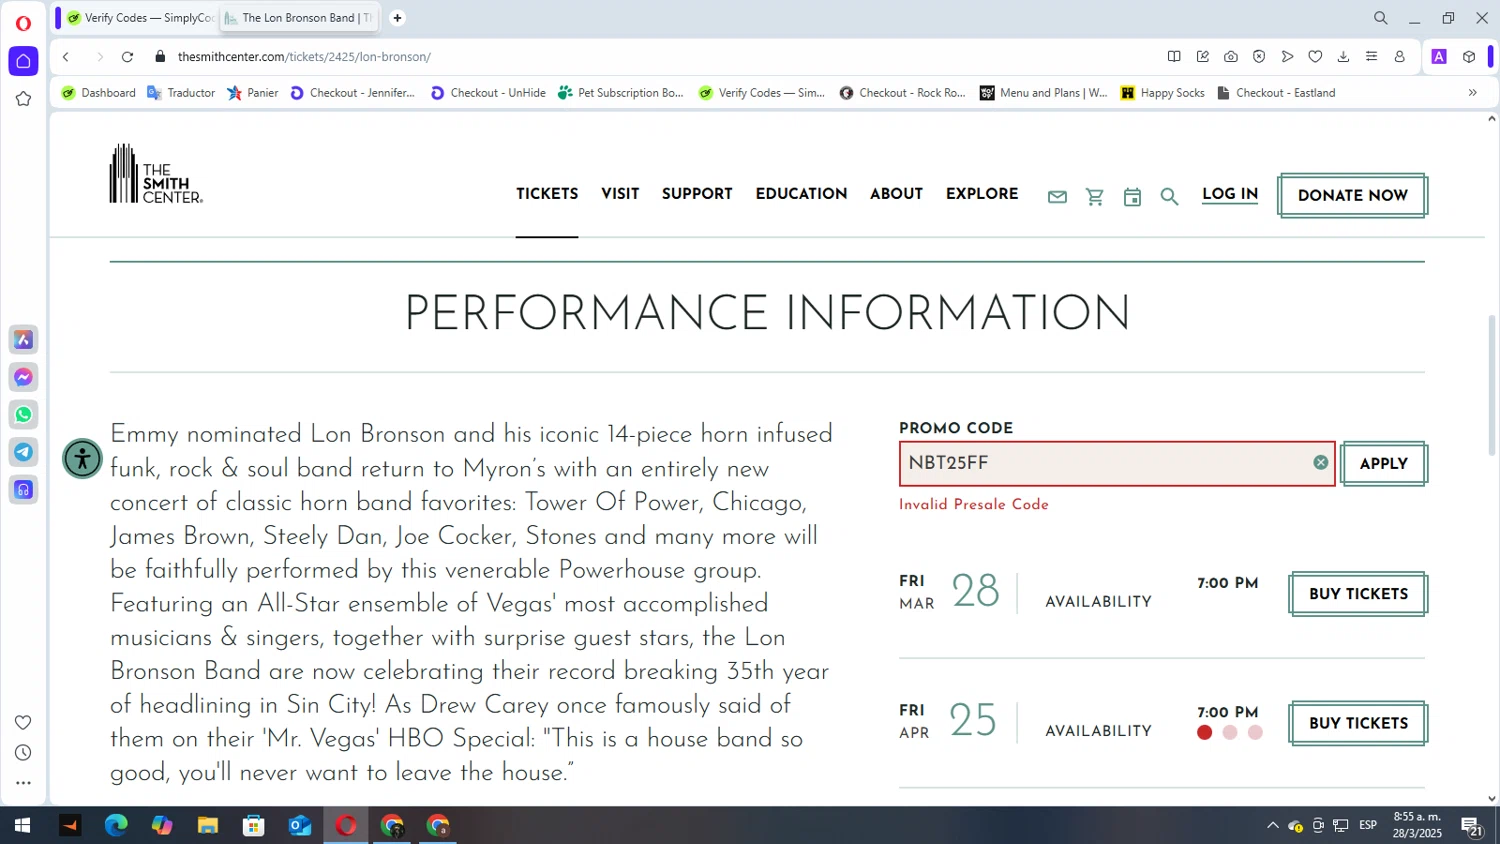Open the Dashboard bookmark

pos(99,93)
